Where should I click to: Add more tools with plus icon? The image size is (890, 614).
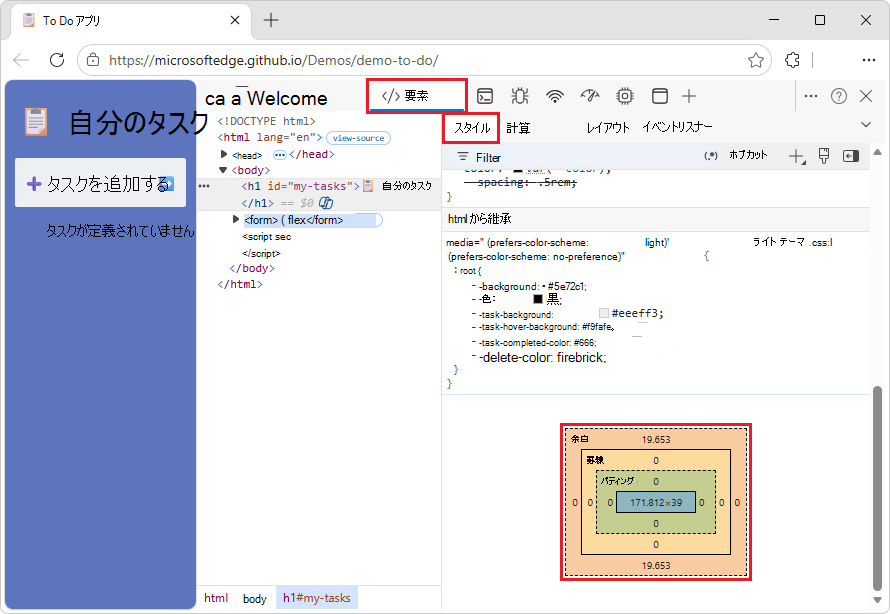(x=689, y=96)
